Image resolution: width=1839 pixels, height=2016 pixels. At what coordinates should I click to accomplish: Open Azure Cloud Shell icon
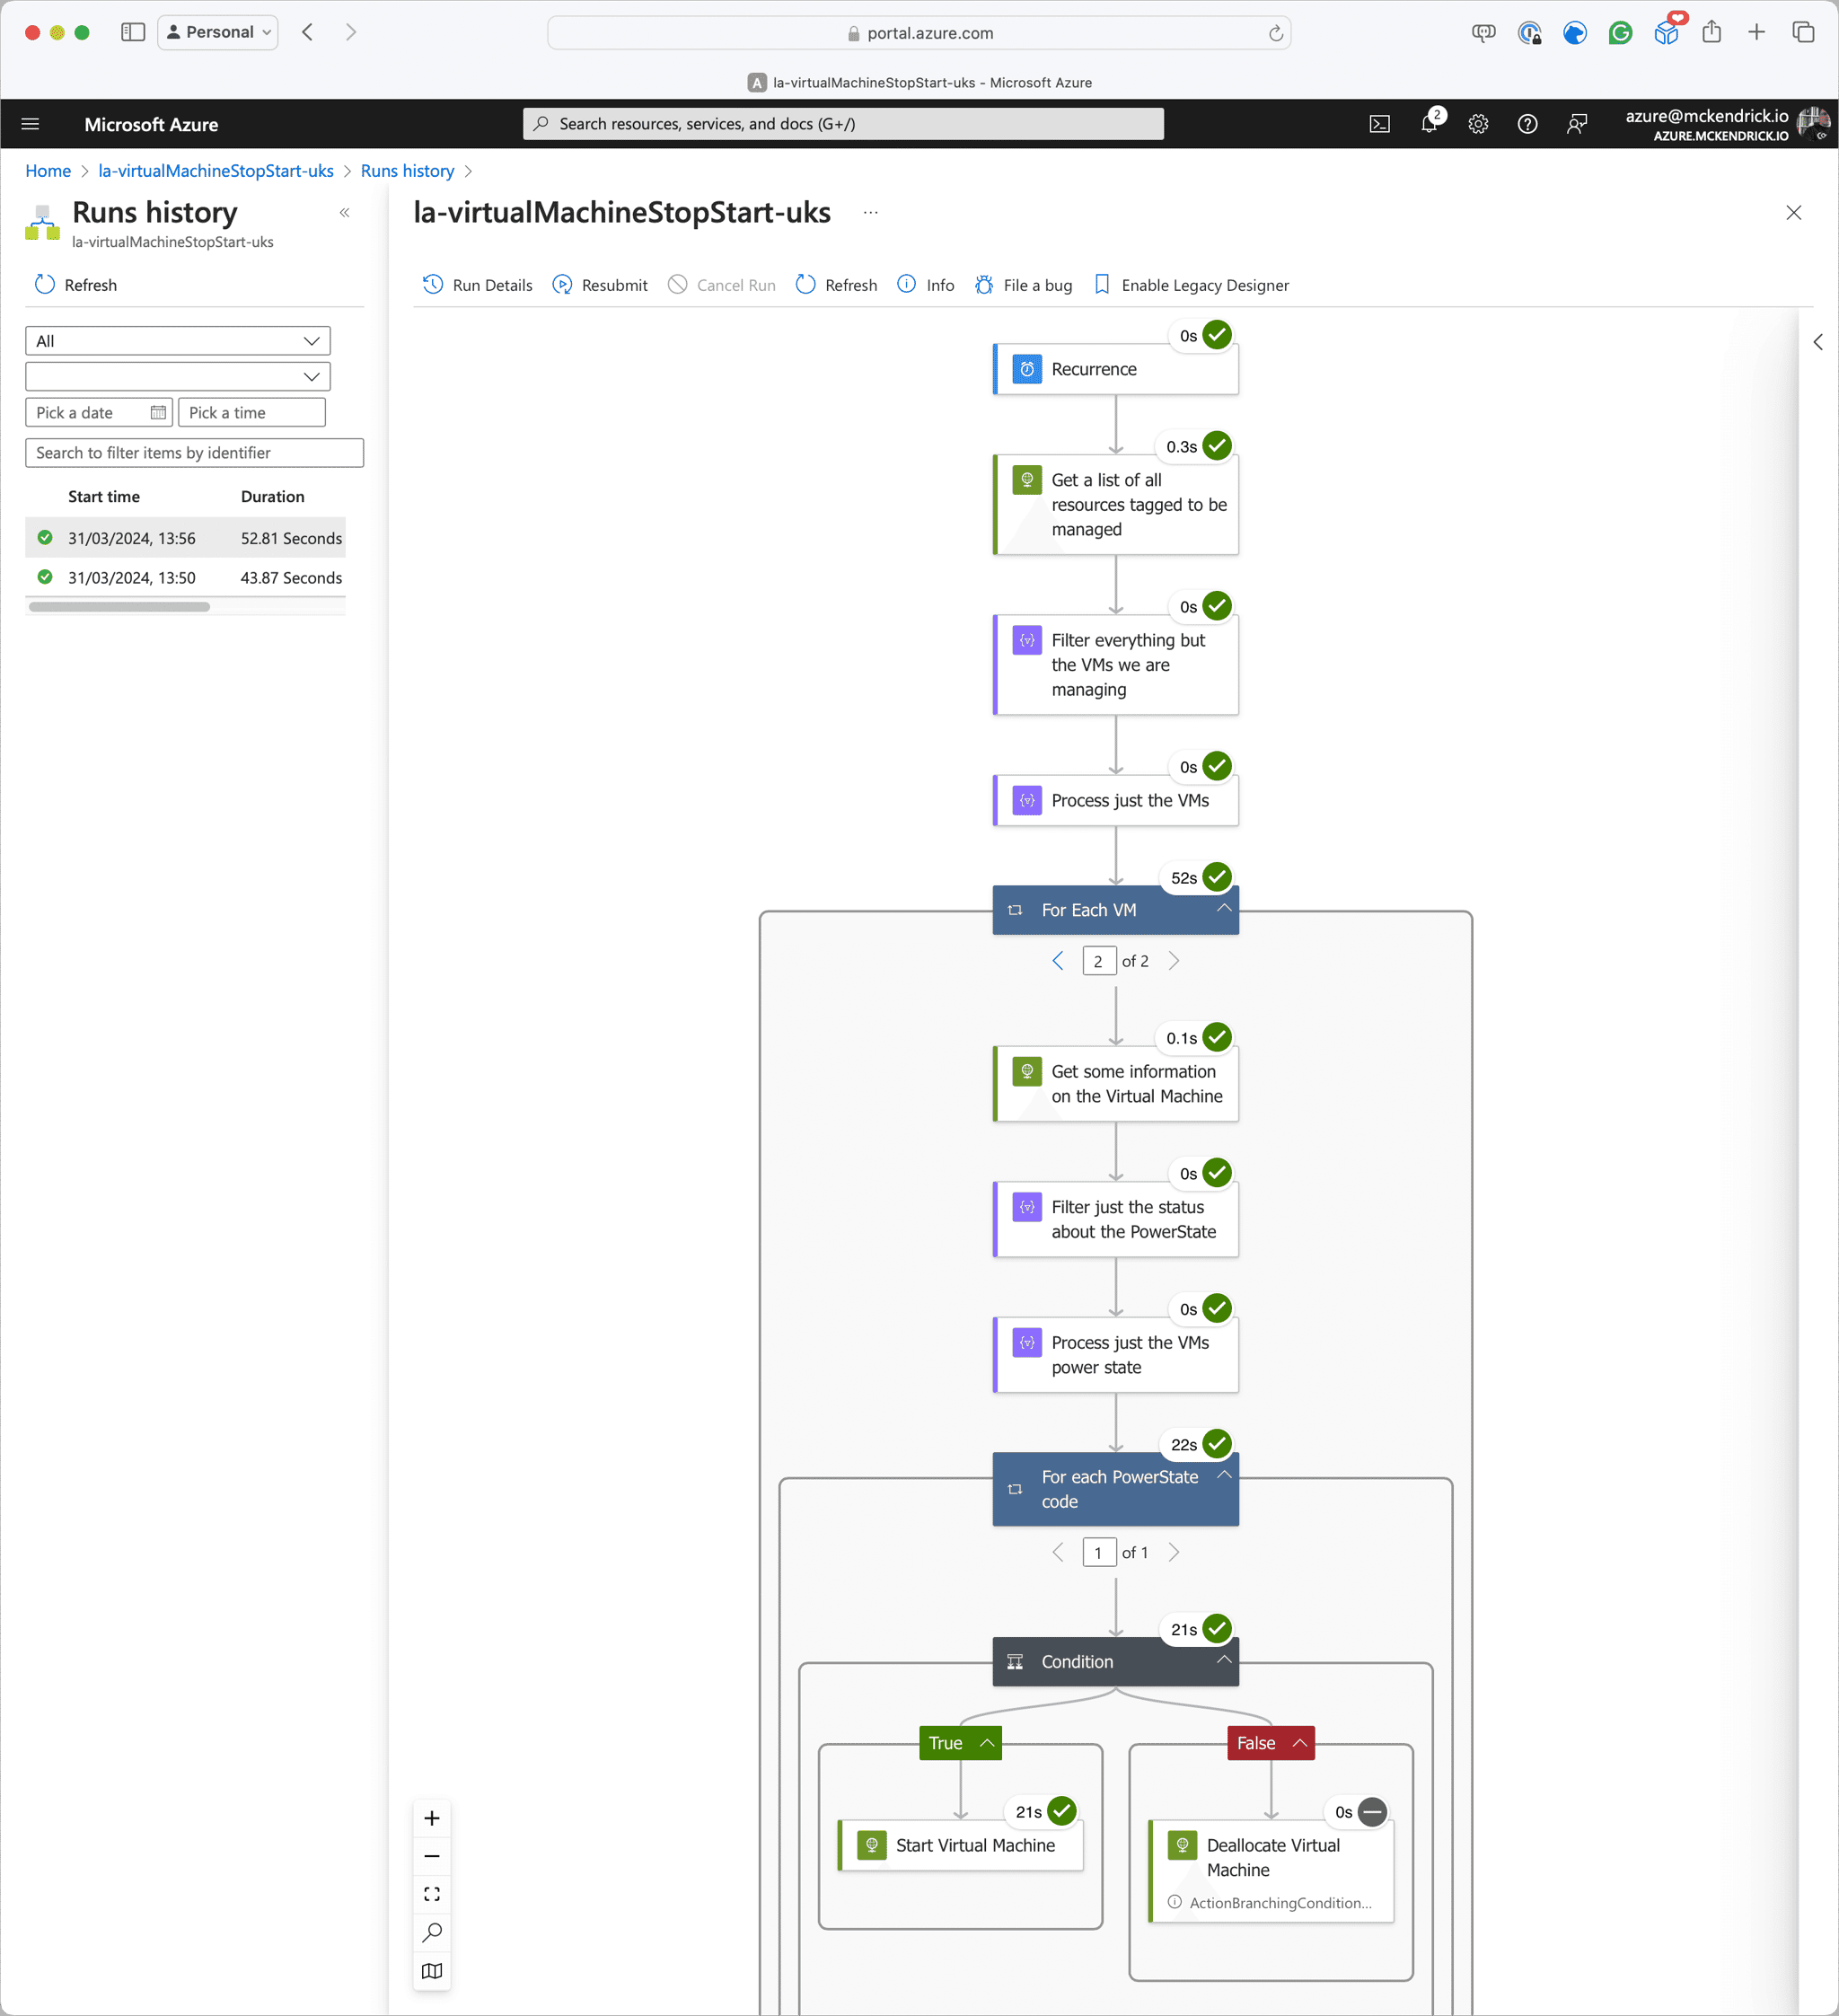1379,124
